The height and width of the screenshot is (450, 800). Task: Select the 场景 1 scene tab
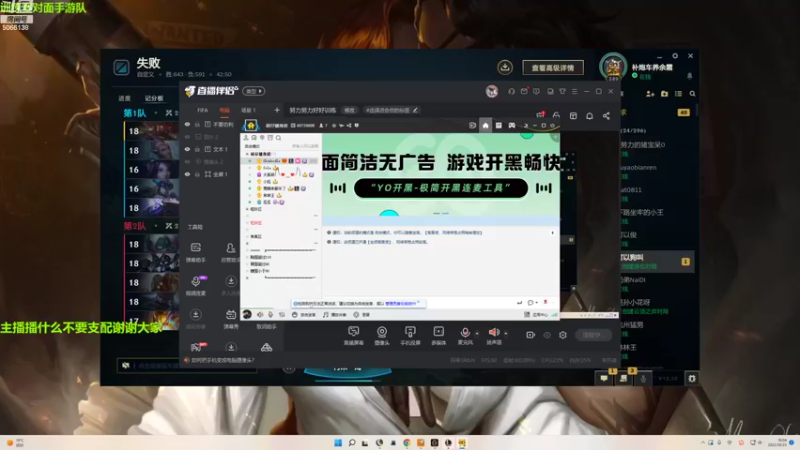click(x=248, y=110)
